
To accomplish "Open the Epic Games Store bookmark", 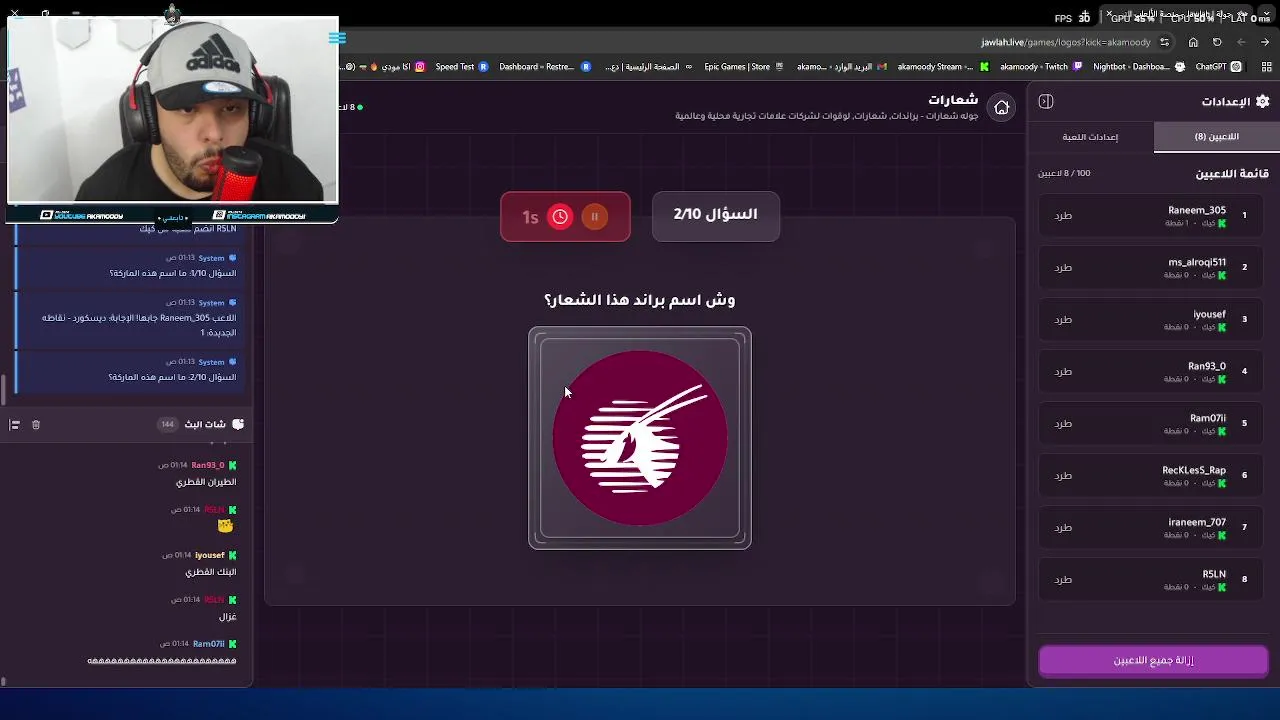I will tap(746, 67).
